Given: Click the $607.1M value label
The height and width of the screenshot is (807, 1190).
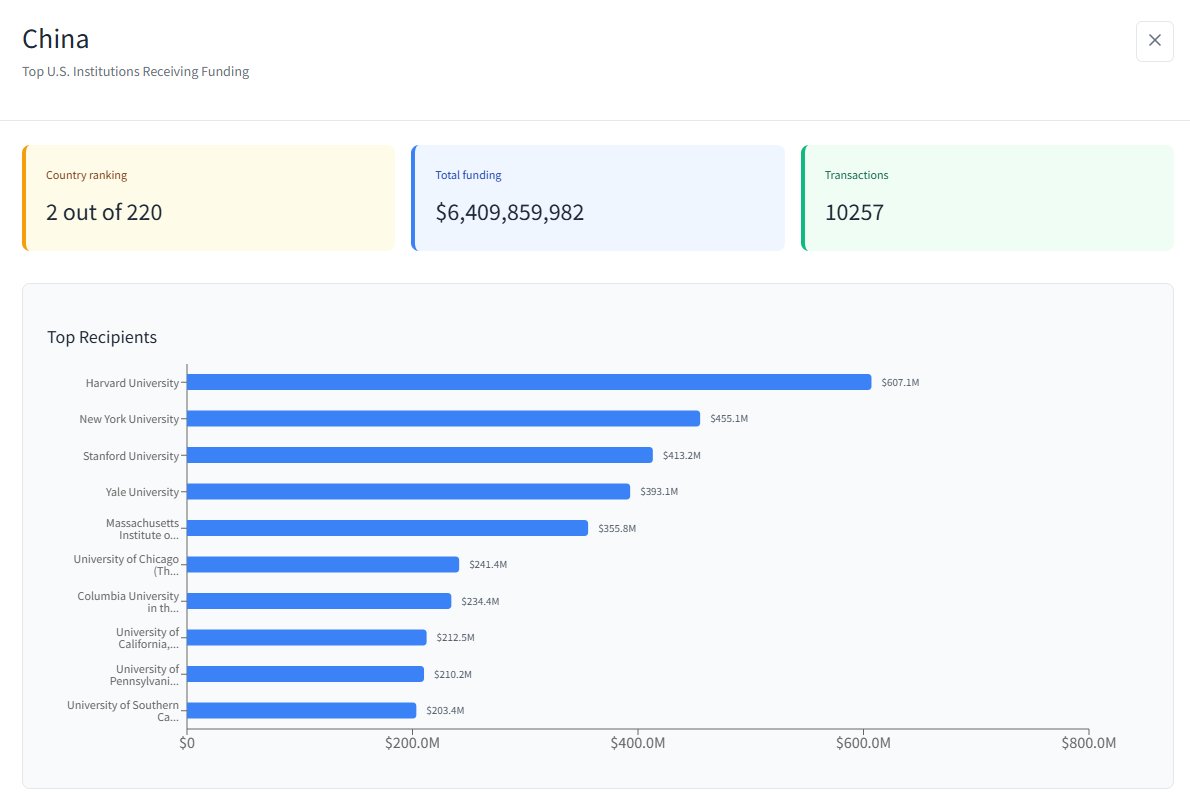Looking at the screenshot, I should pos(900,383).
